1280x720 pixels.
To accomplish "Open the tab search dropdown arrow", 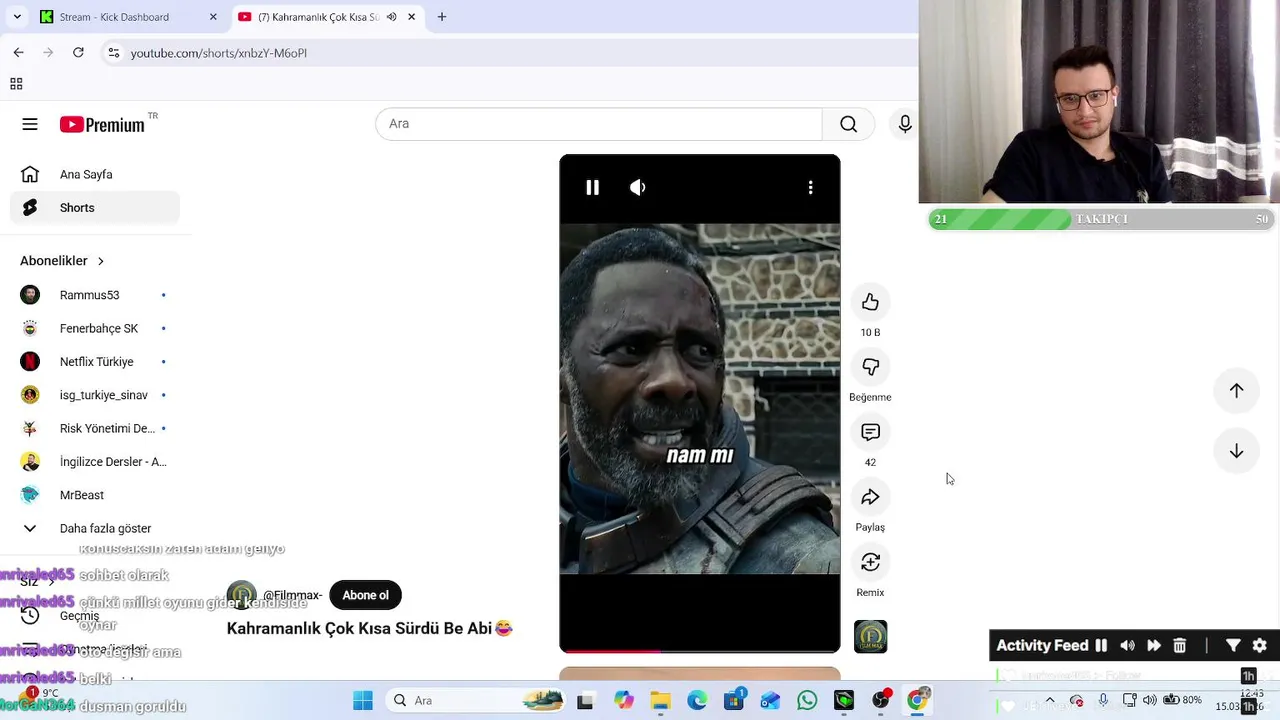I will [17, 17].
